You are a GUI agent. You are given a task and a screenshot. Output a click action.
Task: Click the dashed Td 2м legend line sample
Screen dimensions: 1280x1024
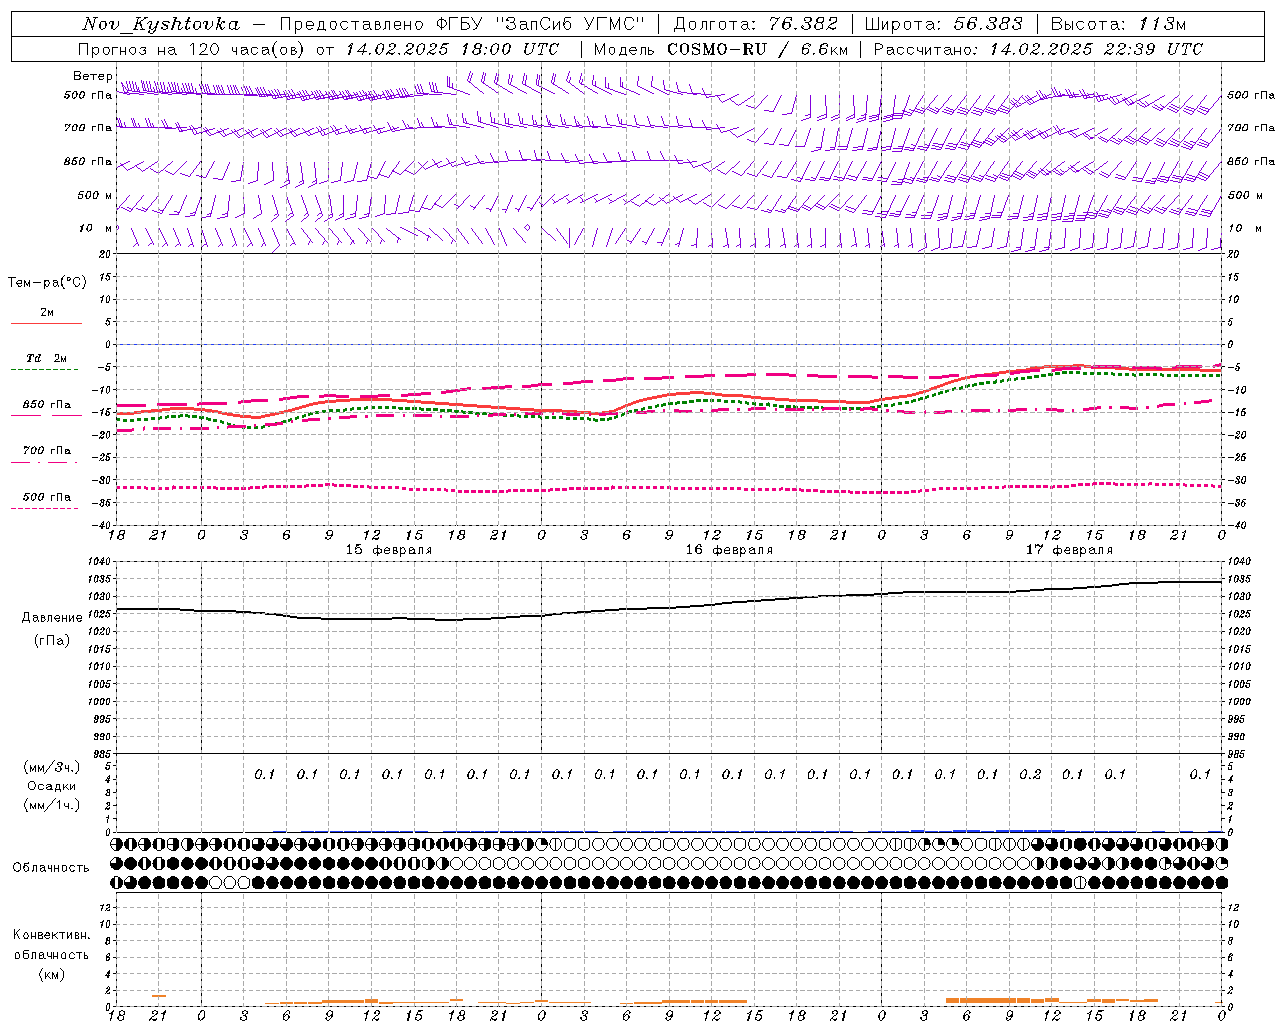pyautogui.click(x=45, y=370)
